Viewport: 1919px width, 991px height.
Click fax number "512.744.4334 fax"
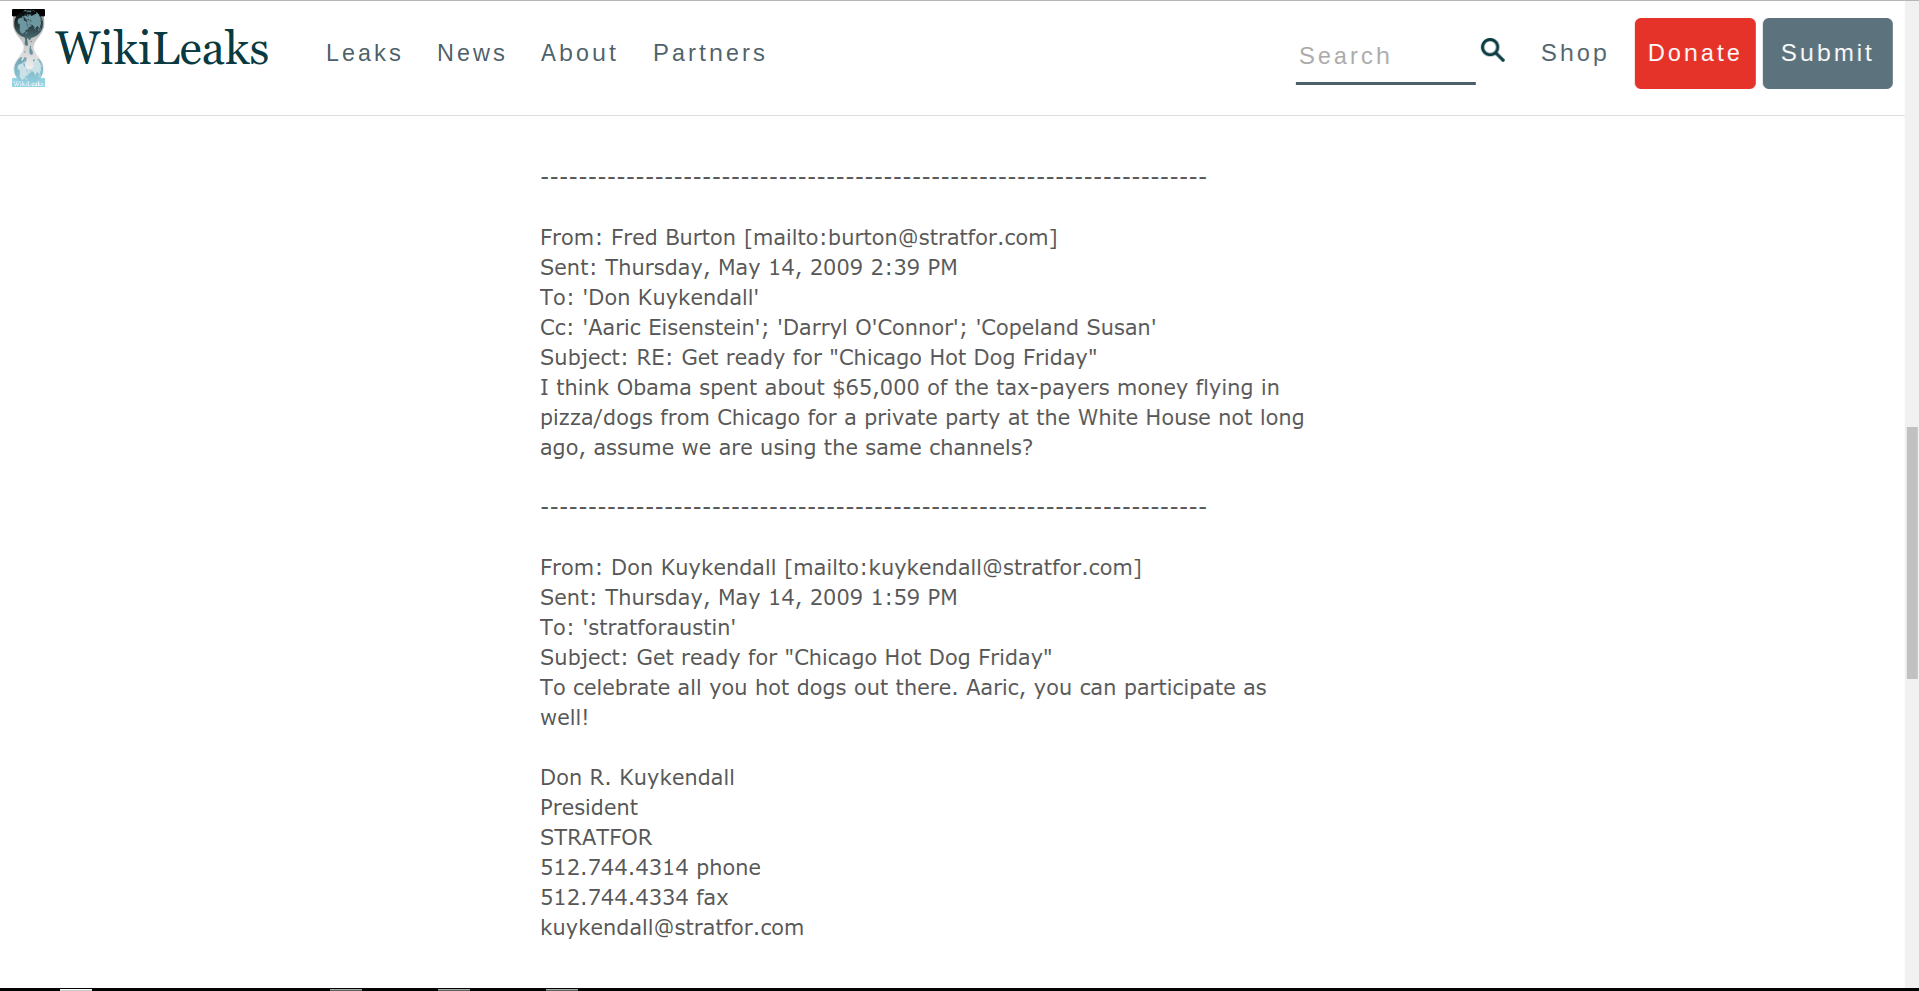coord(634,898)
